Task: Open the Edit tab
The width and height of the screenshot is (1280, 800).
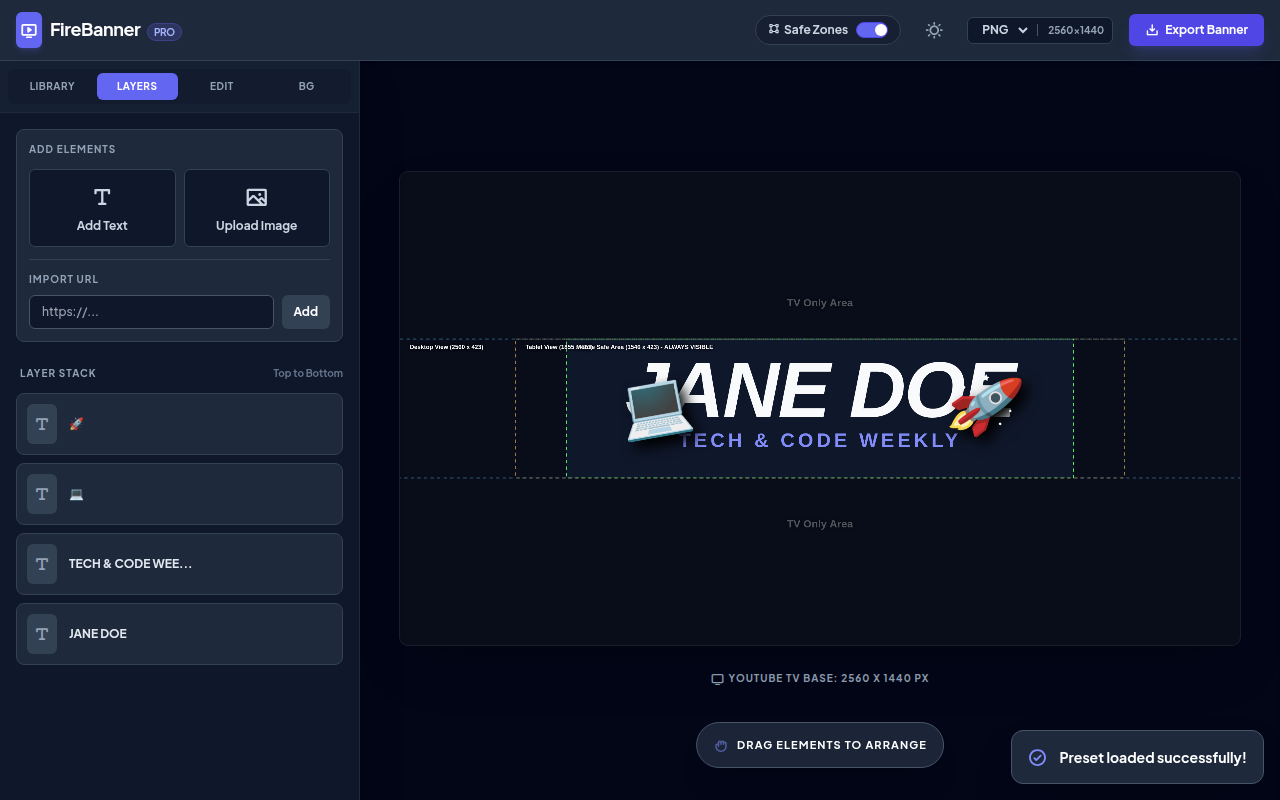Action: point(222,87)
